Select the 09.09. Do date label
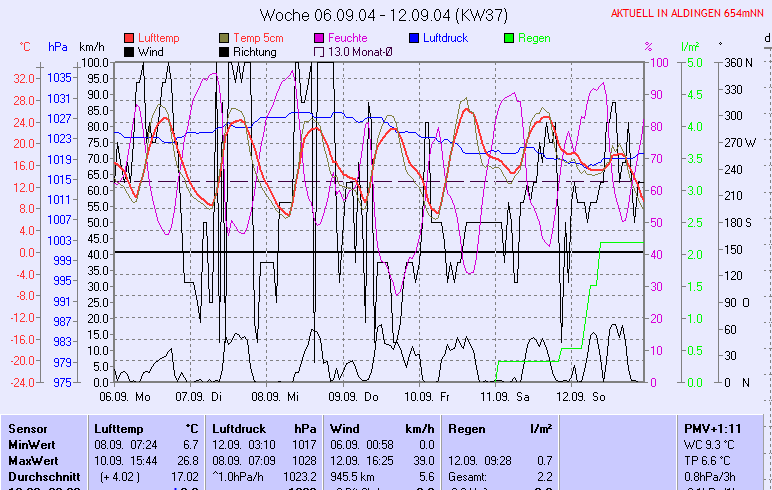 (355, 396)
